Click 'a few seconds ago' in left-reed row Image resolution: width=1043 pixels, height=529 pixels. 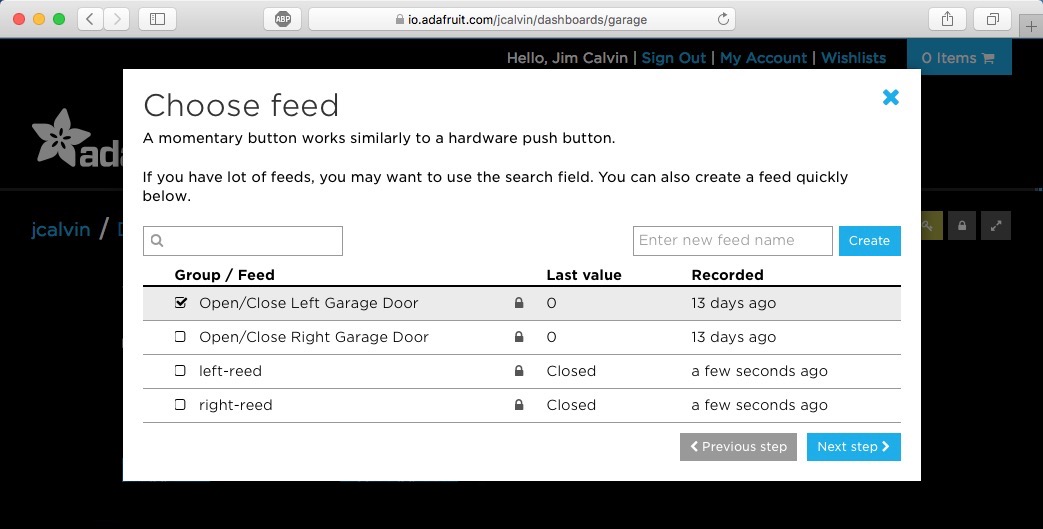pyautogui.click(x=760, y=371)
